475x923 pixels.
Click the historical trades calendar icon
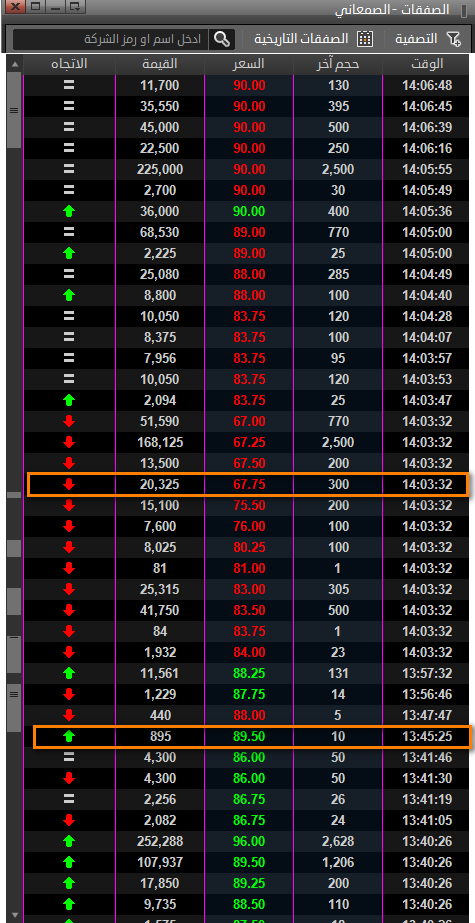pos(365,39)
